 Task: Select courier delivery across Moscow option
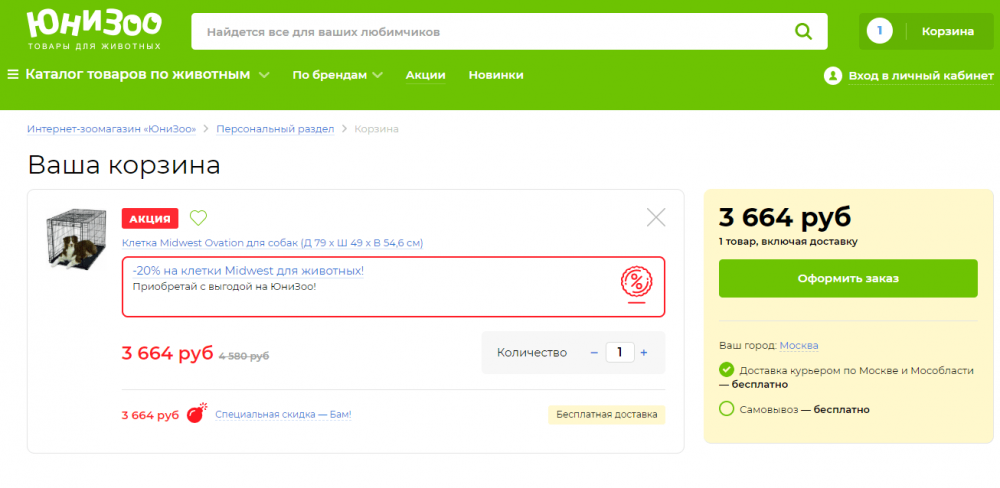click(x=727, y=370)
